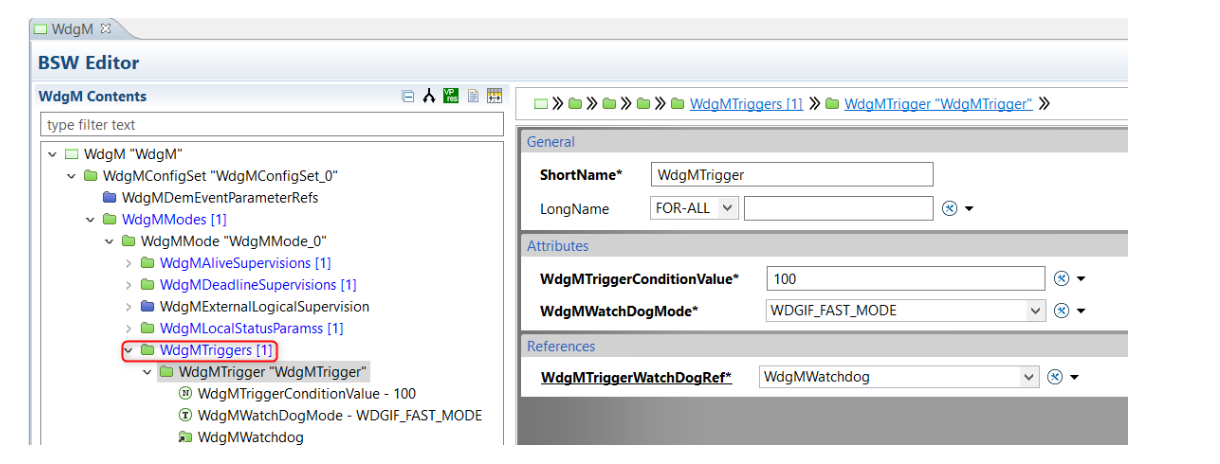The image size is (1220, 464).
Task: Expand the WdgMDeadlineSupervisions [1] node
Action: pyautogui.click(x=128, y=285)
